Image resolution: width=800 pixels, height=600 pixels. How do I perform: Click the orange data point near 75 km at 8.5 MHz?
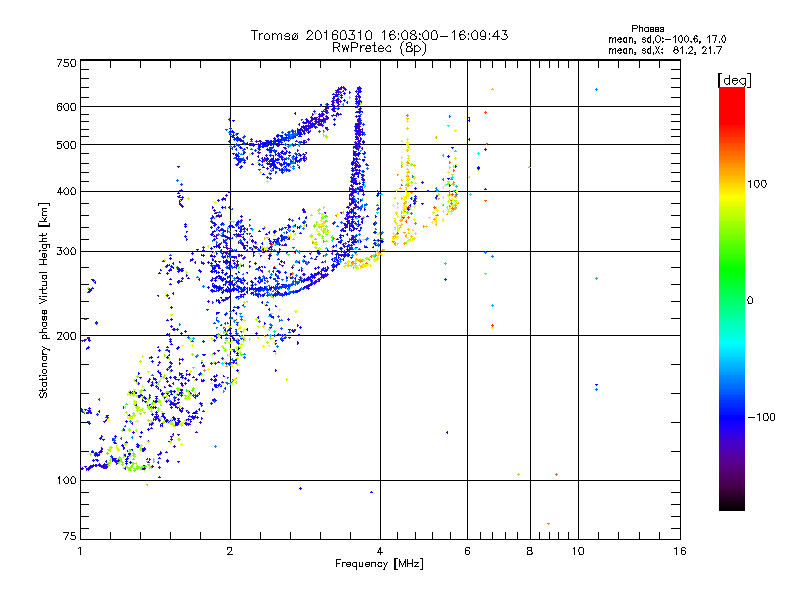(x=548, y=523)
